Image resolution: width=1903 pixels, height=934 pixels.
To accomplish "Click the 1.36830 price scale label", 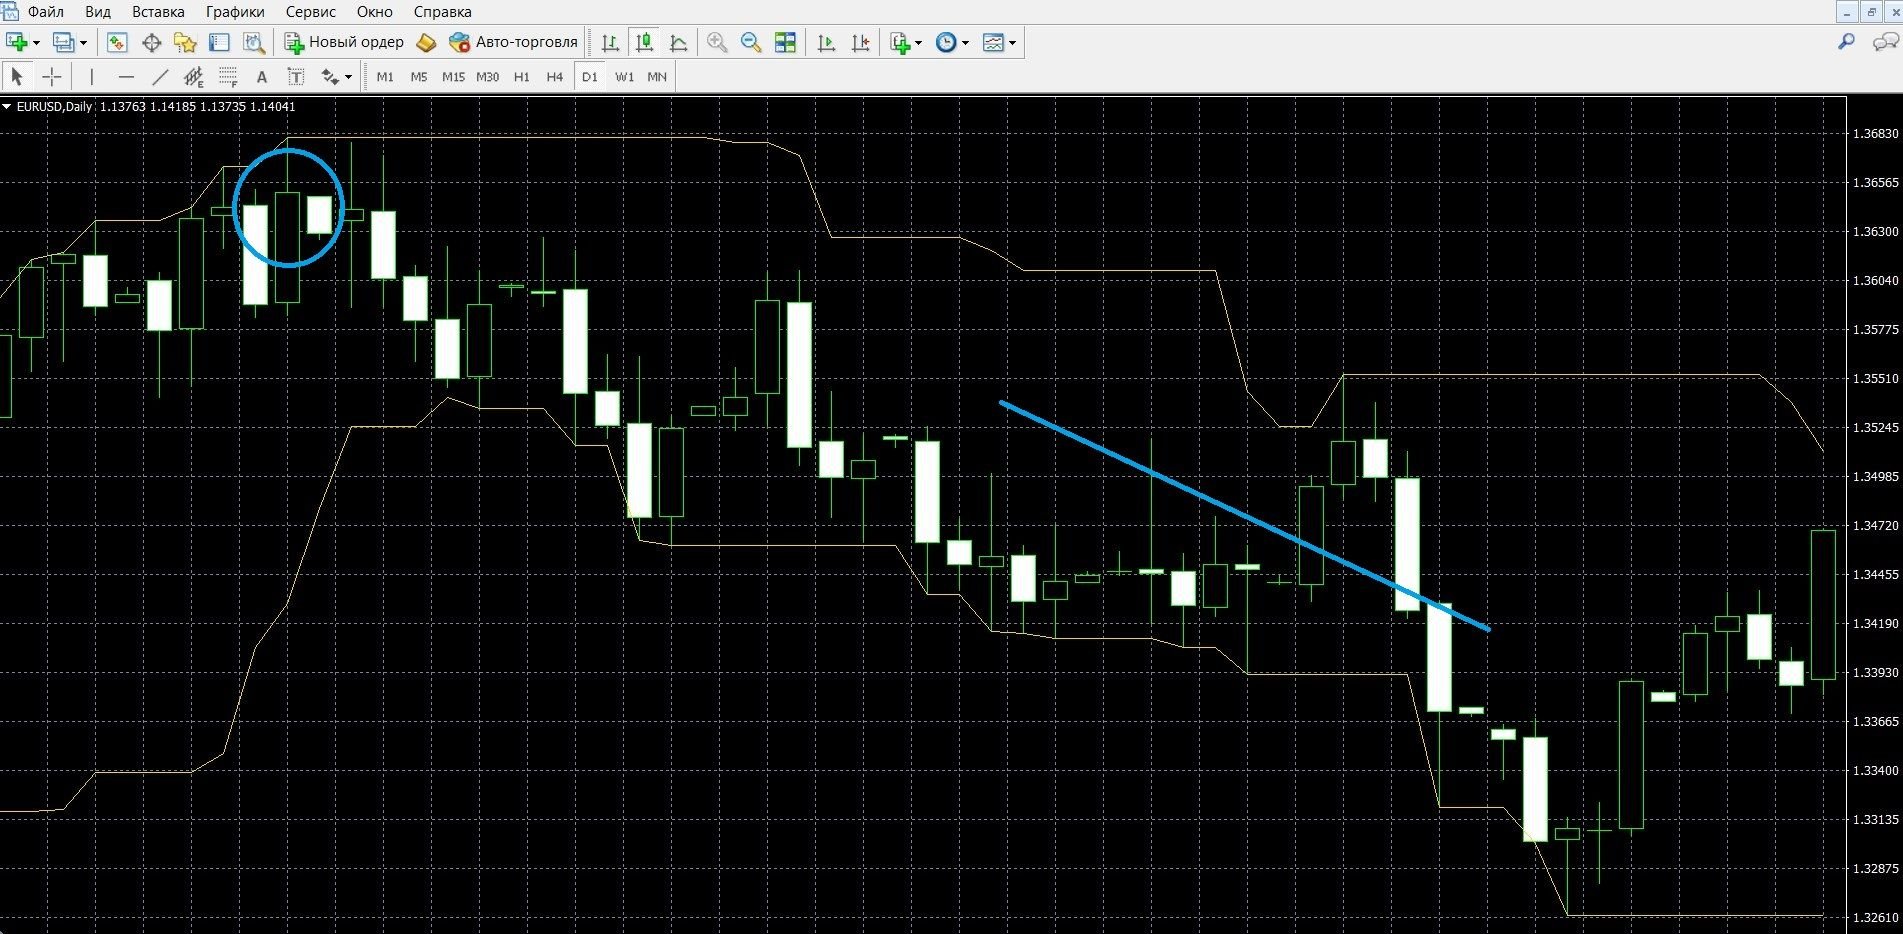I will click(x=1875, y=134).
